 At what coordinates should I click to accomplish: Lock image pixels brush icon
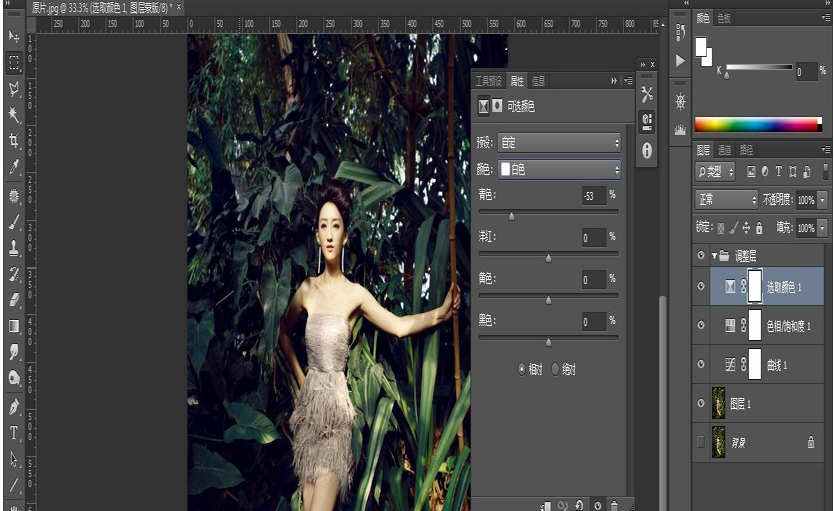pos(733,228)
